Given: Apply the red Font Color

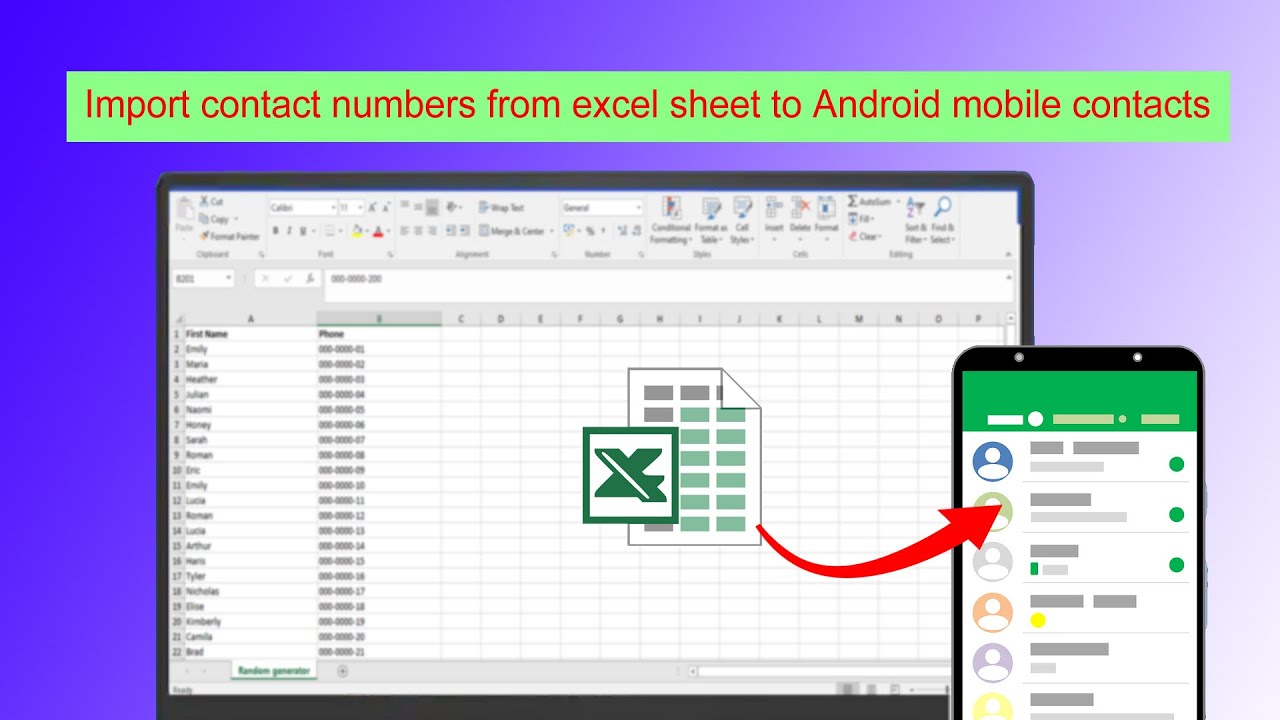Looking at the screenshot, I should (x=377, y=231).
